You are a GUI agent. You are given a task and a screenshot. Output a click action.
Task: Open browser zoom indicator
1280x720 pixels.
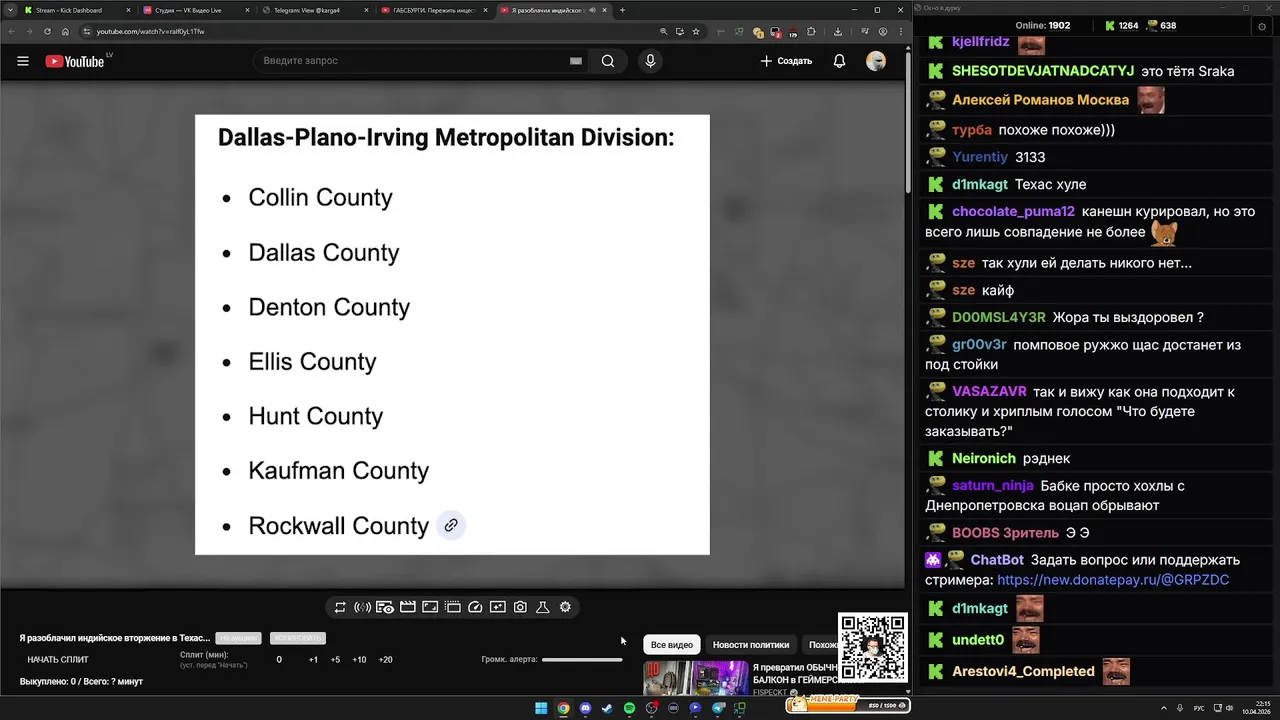663,31
